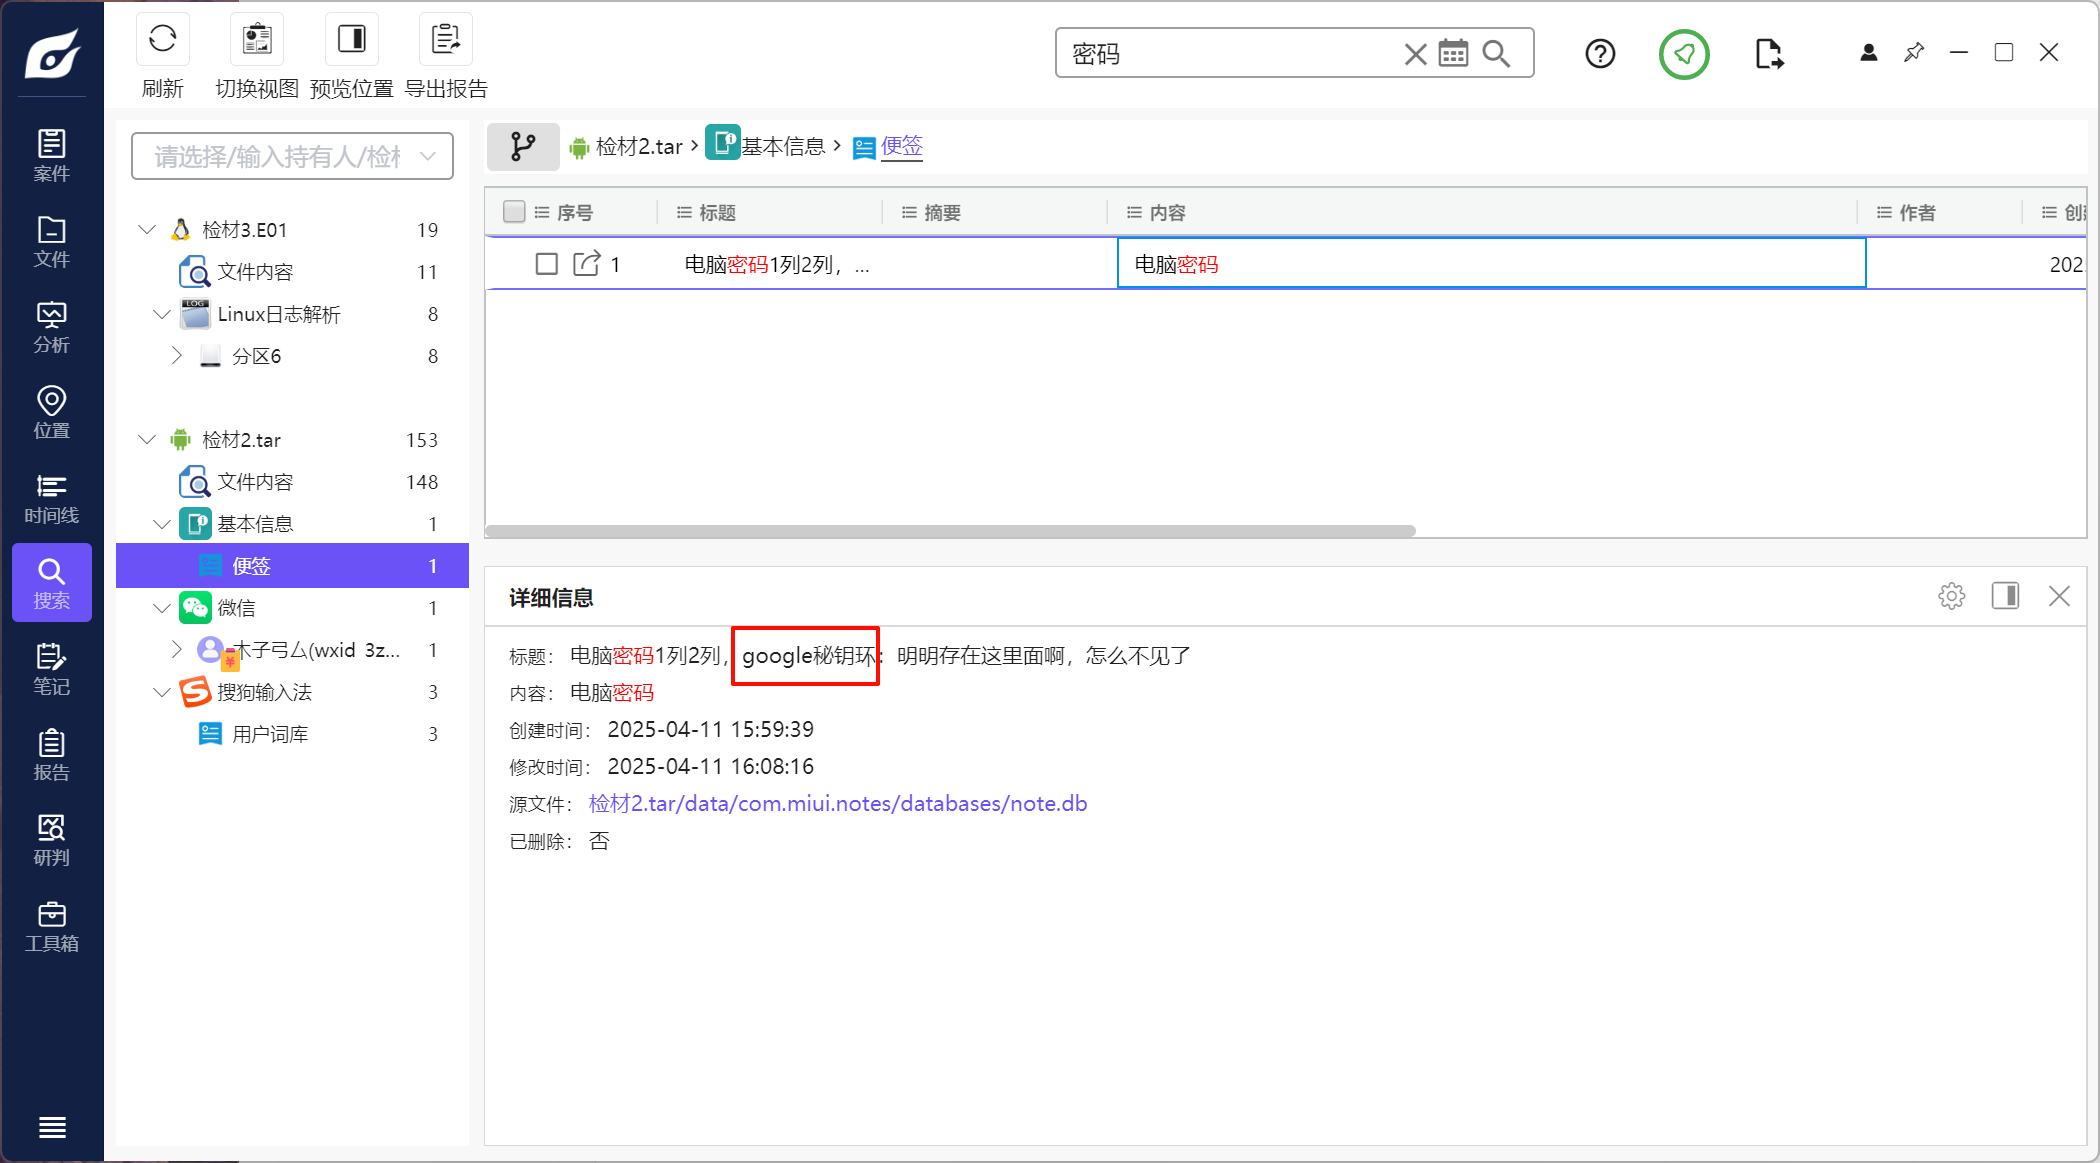Collapse the 搜狗输入法 tree node
Viewport: 2100px width, 1163px height.
[162, 692]
